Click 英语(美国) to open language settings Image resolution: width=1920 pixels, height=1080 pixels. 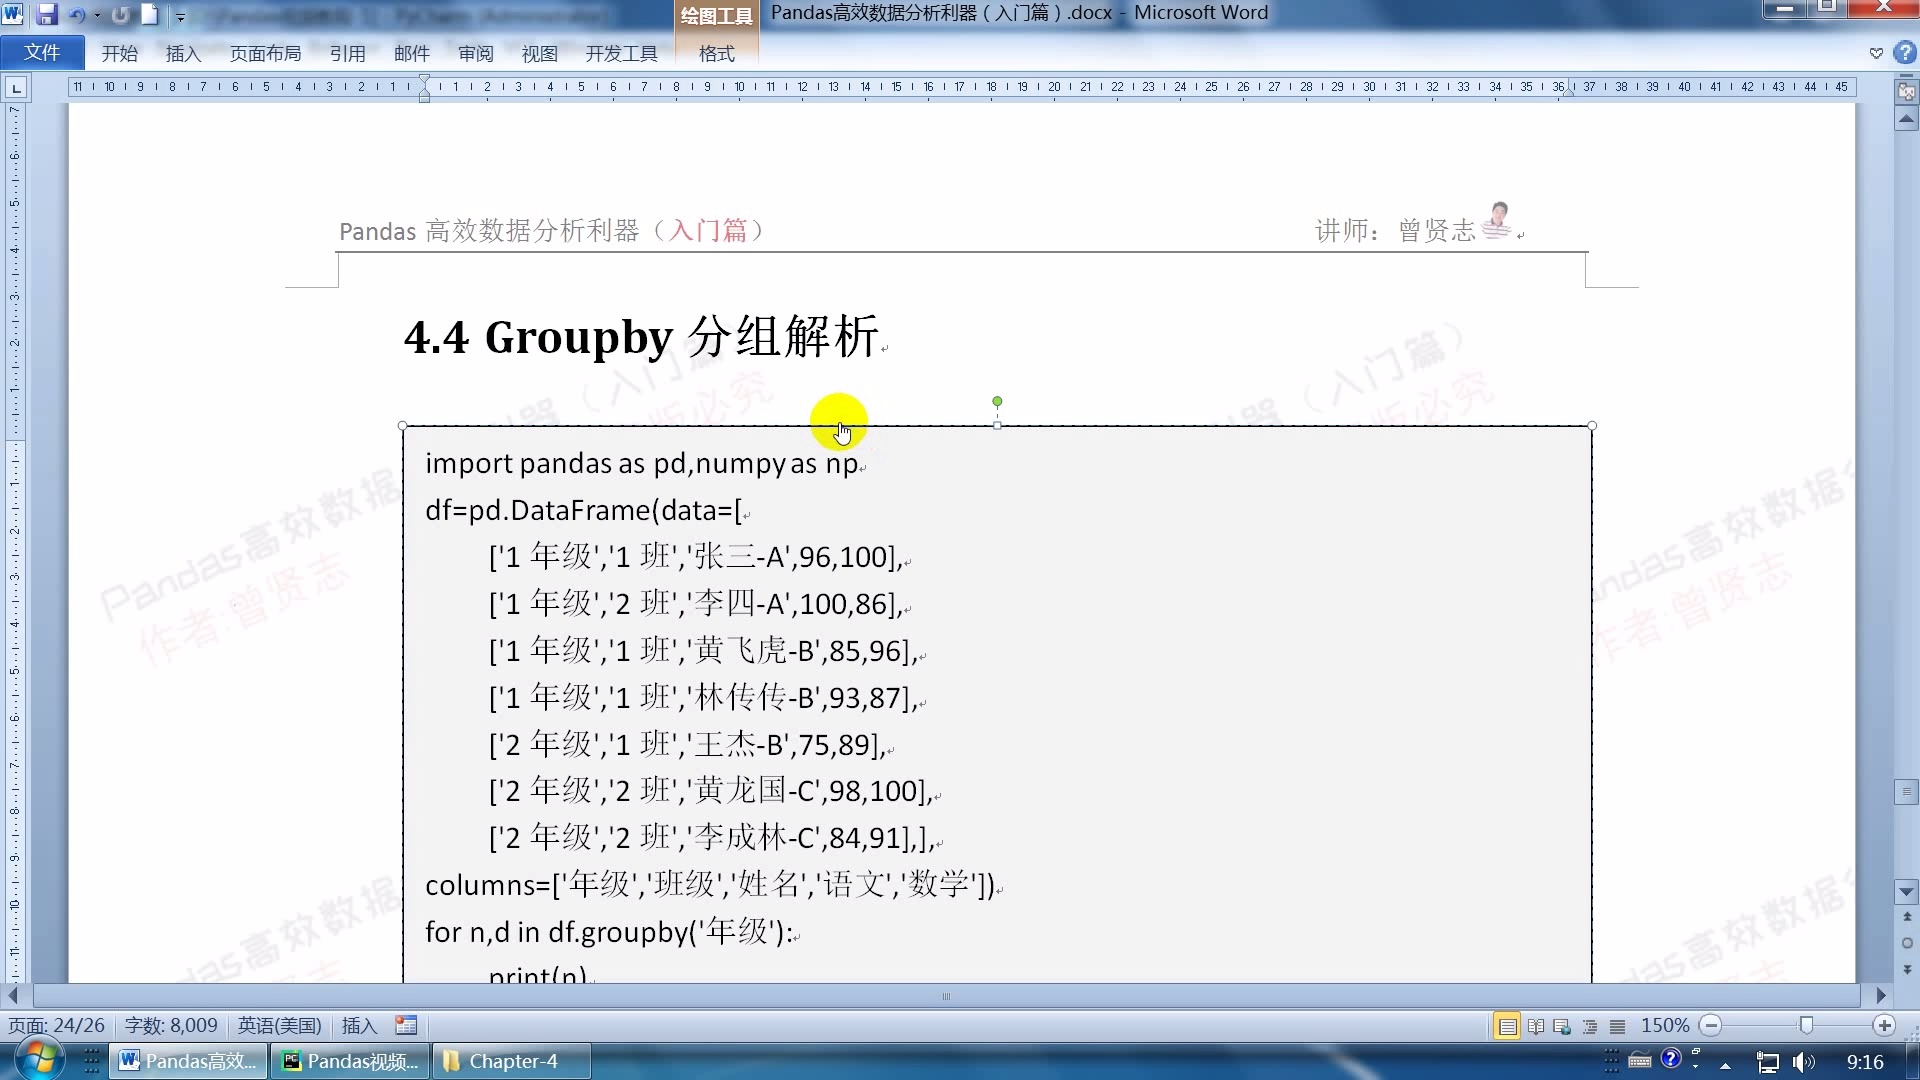pos(278,1025)
